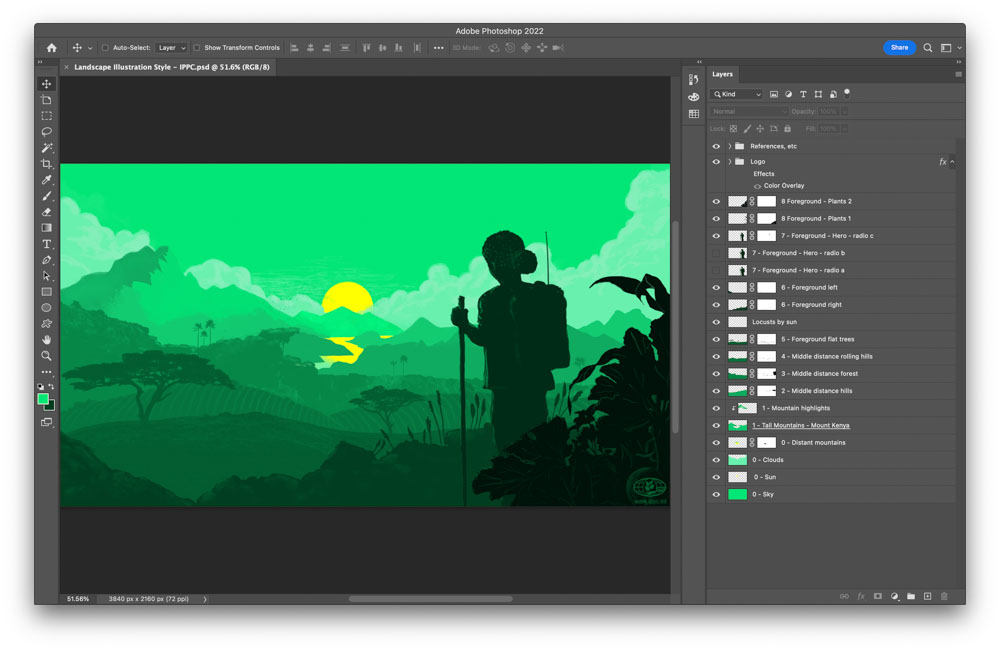
Task: Open the Kind filter dropdown
Action: click(736, 94)
